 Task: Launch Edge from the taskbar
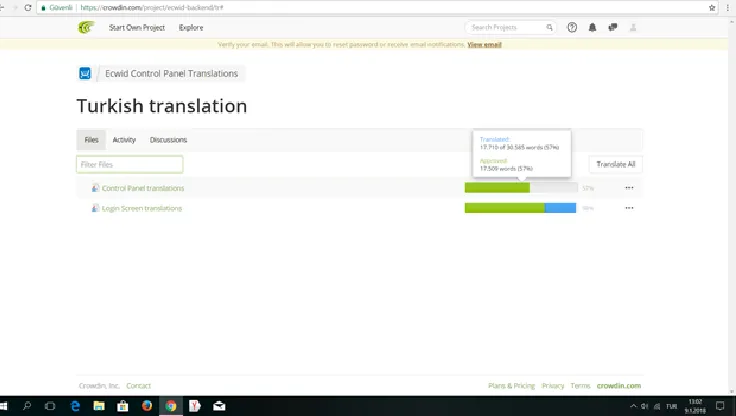pos(75,406)
